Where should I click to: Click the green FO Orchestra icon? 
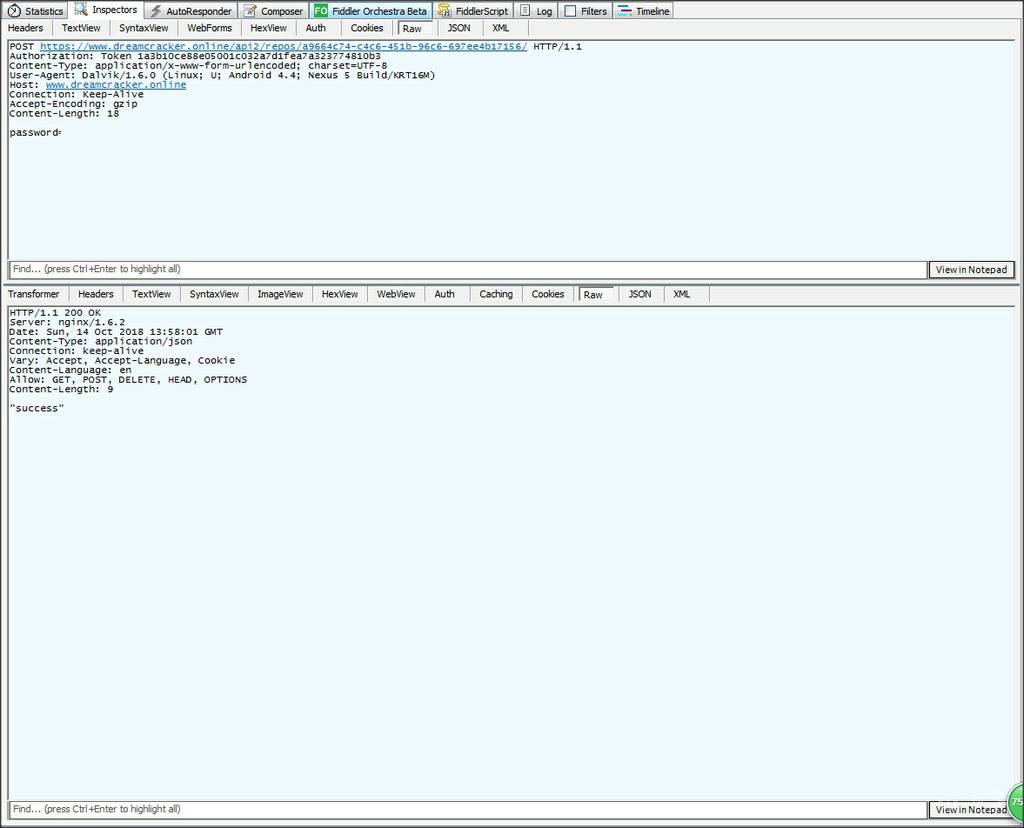(321, 11)
